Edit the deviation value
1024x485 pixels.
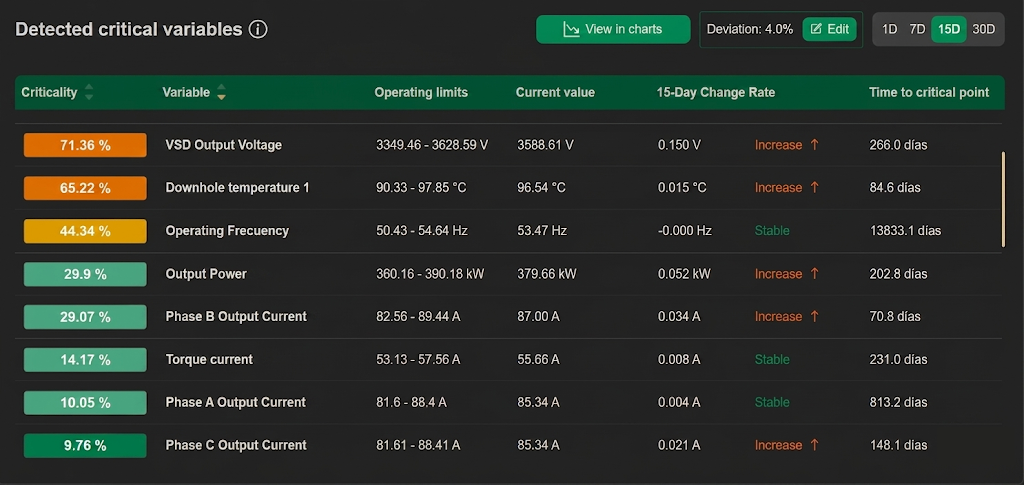pyautogui.click(x=829, y=29)
